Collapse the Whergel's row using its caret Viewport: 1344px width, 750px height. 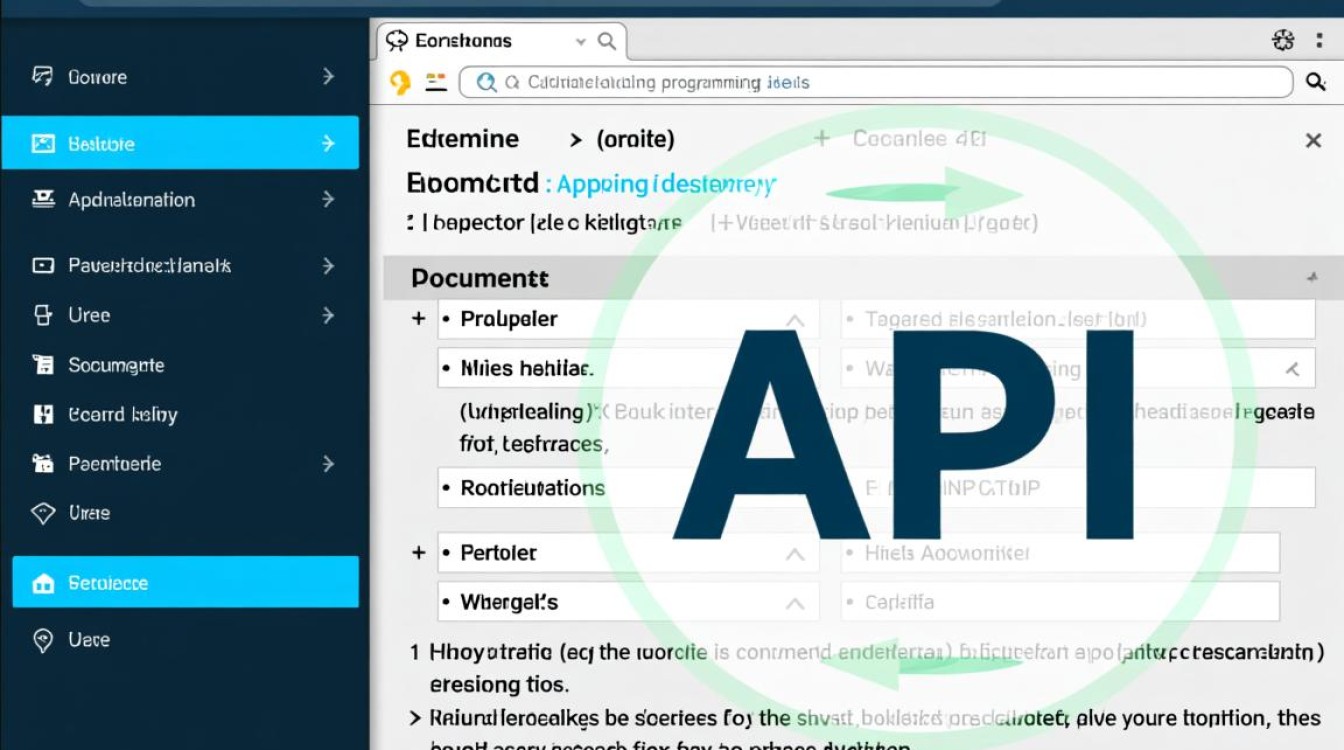tap(795, 603)
